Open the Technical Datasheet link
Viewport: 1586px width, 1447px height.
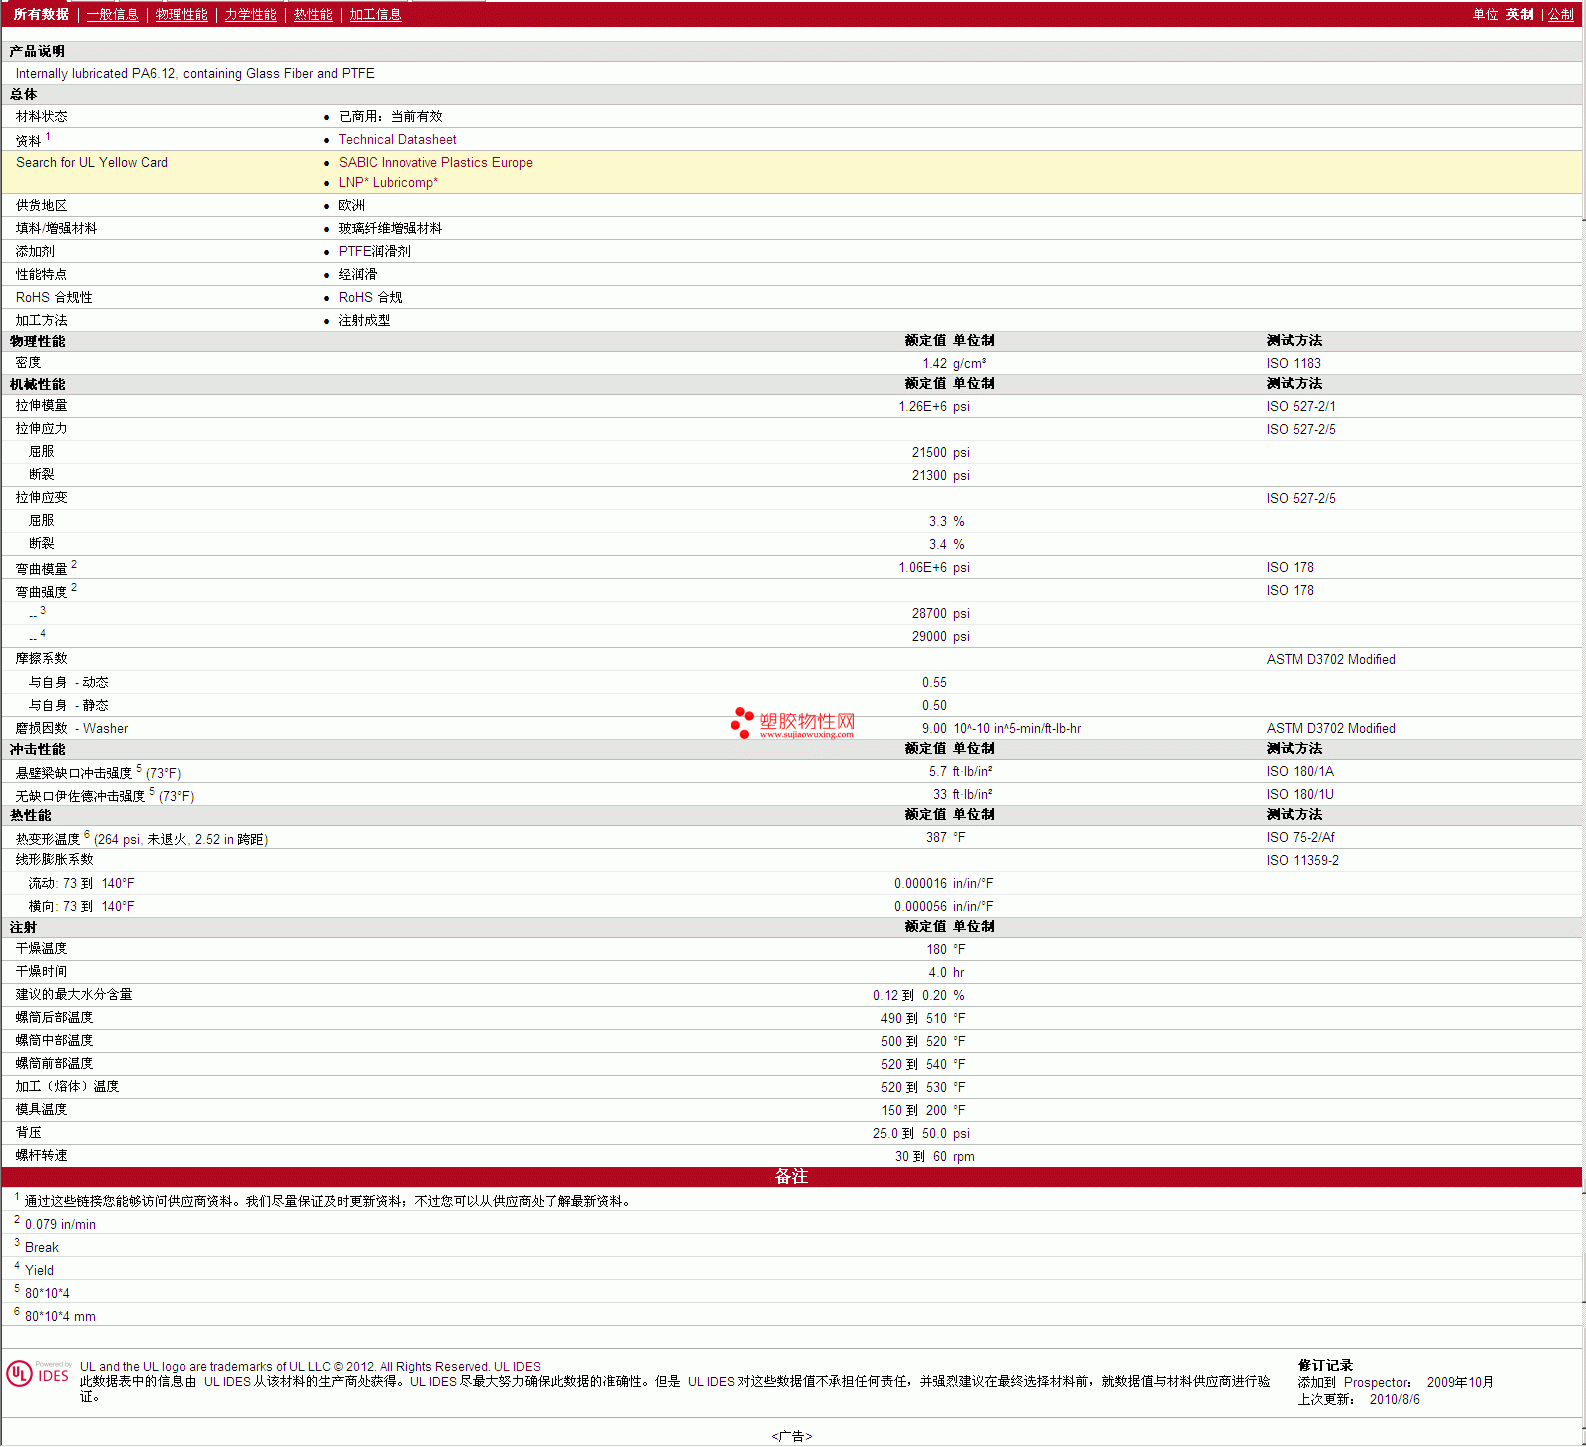pos(397,140)
